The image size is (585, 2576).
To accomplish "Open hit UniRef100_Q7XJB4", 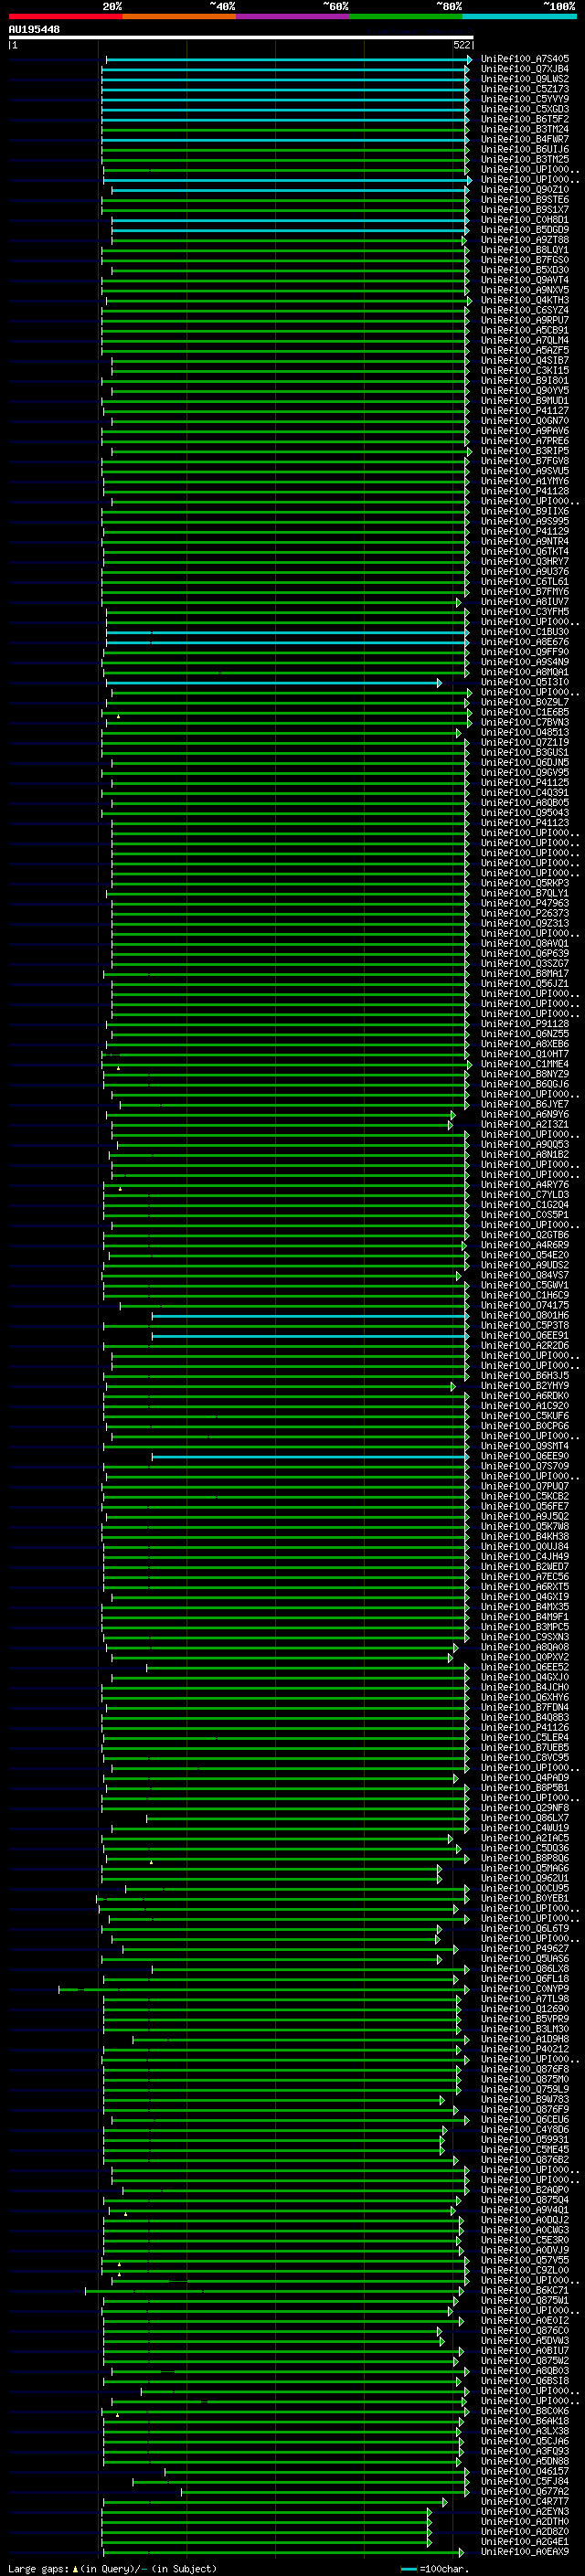I will 525,69.
